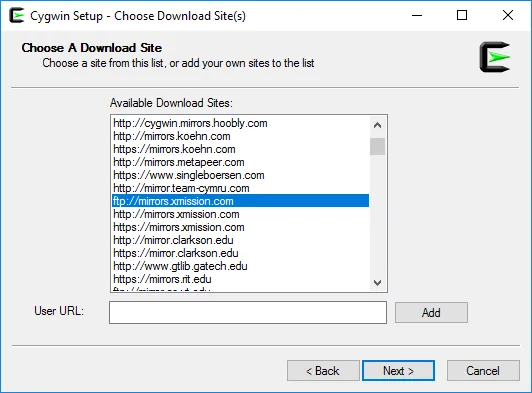Minimize the Cygwin Setup window
The height and width of the screenshot is (393, 532).
coord(417,15)
